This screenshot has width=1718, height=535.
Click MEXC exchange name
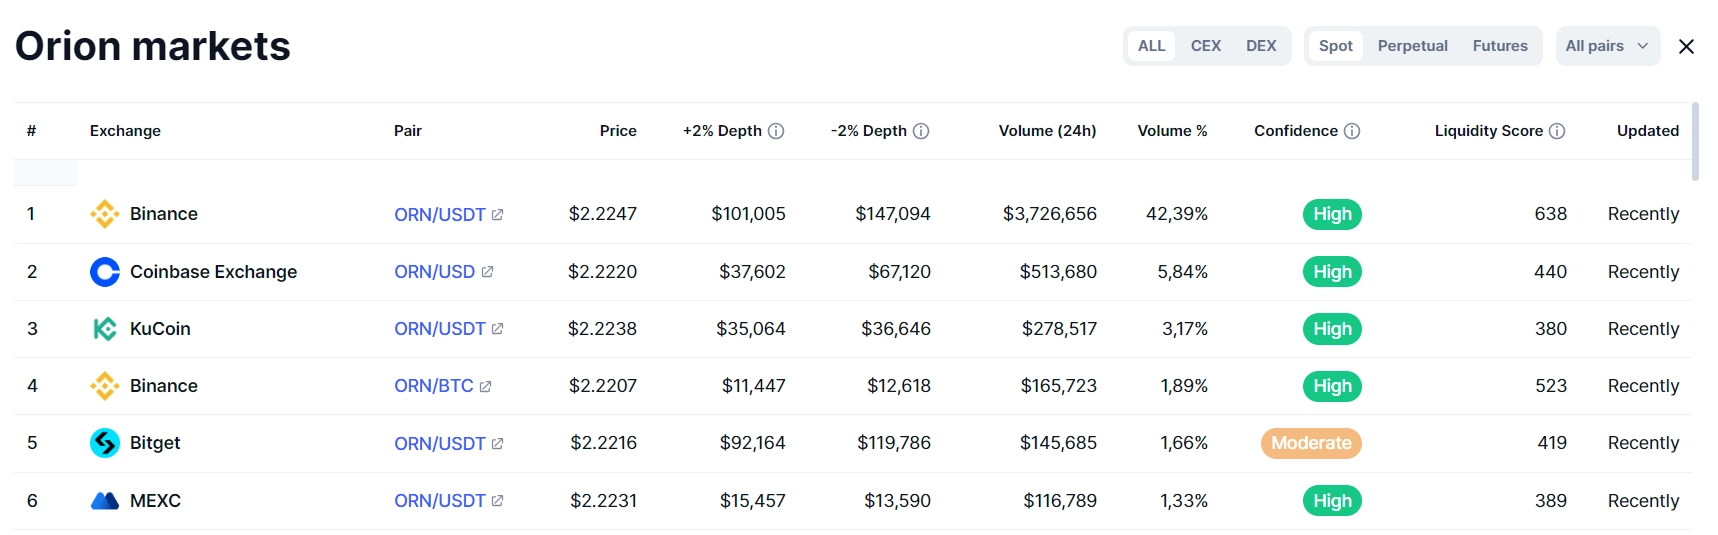click(x=155, y=501)
